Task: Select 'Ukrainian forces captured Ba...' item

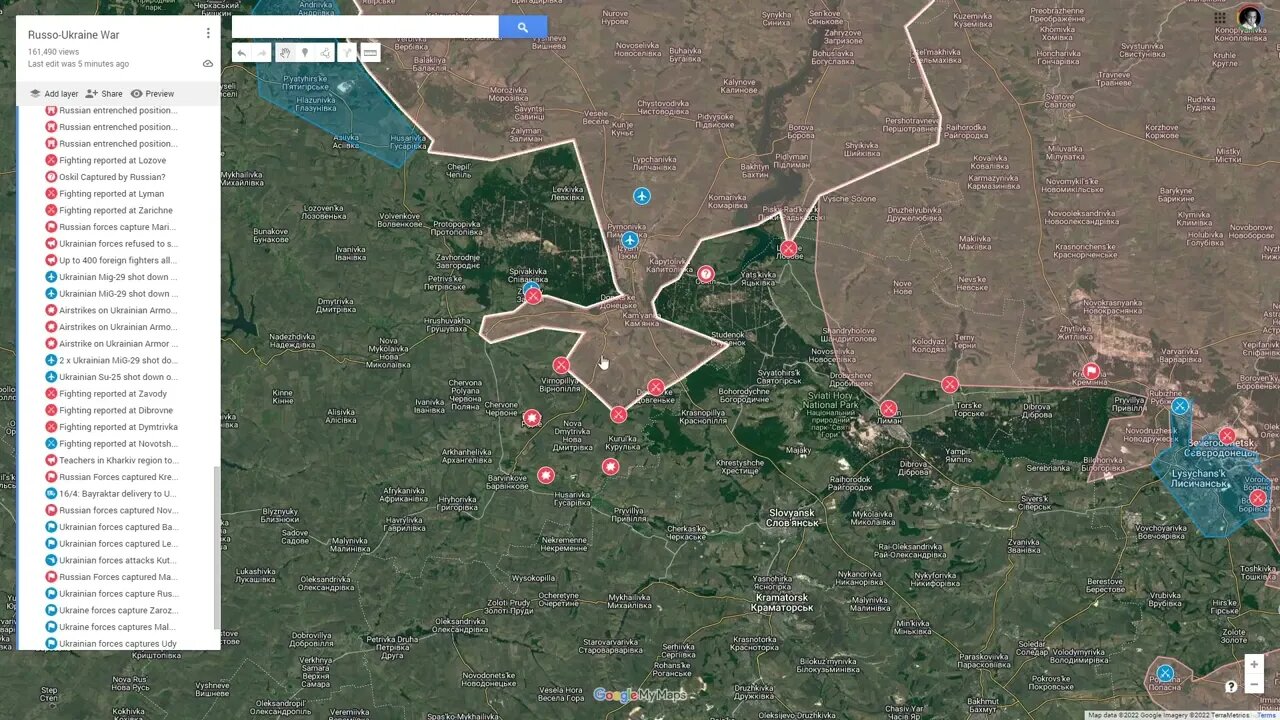Action: 112,527
